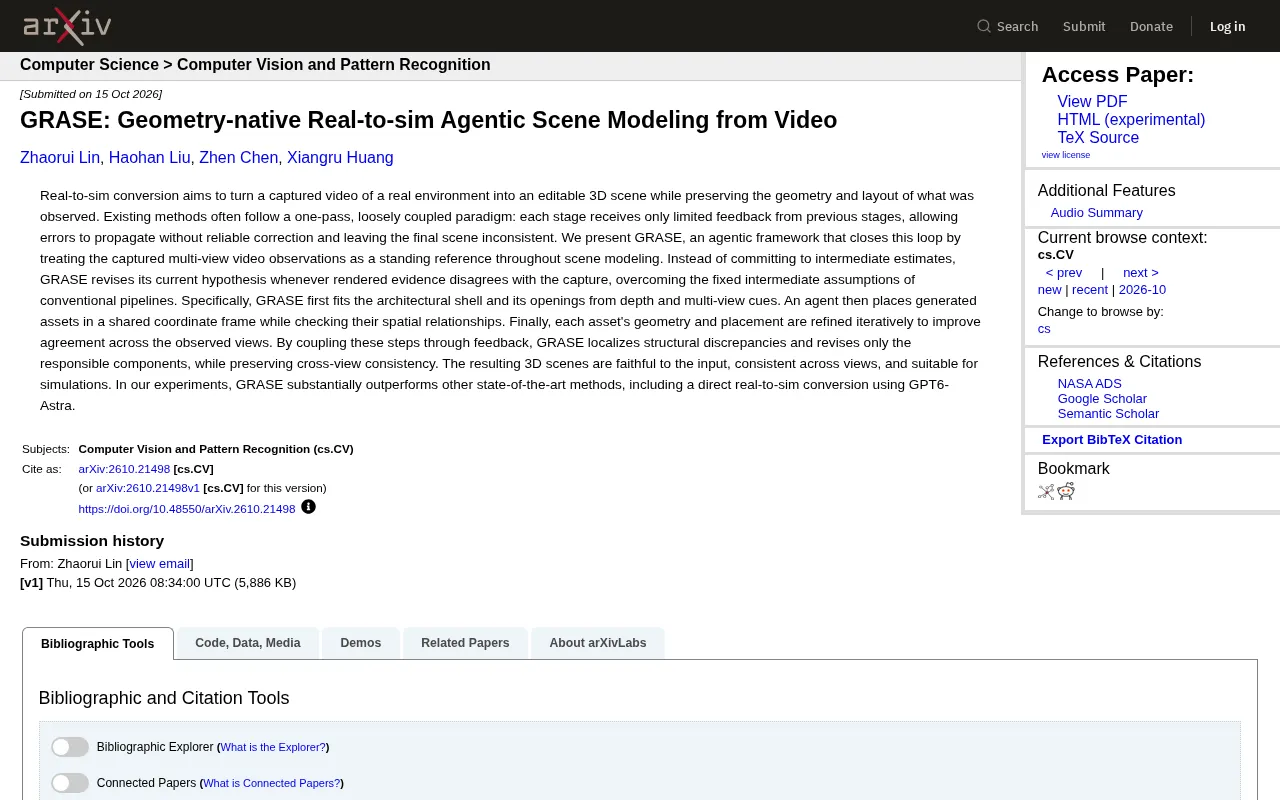Open author Haohan Liu's page
This screenshot has height=800, width=1280.
tap(149, 158)
